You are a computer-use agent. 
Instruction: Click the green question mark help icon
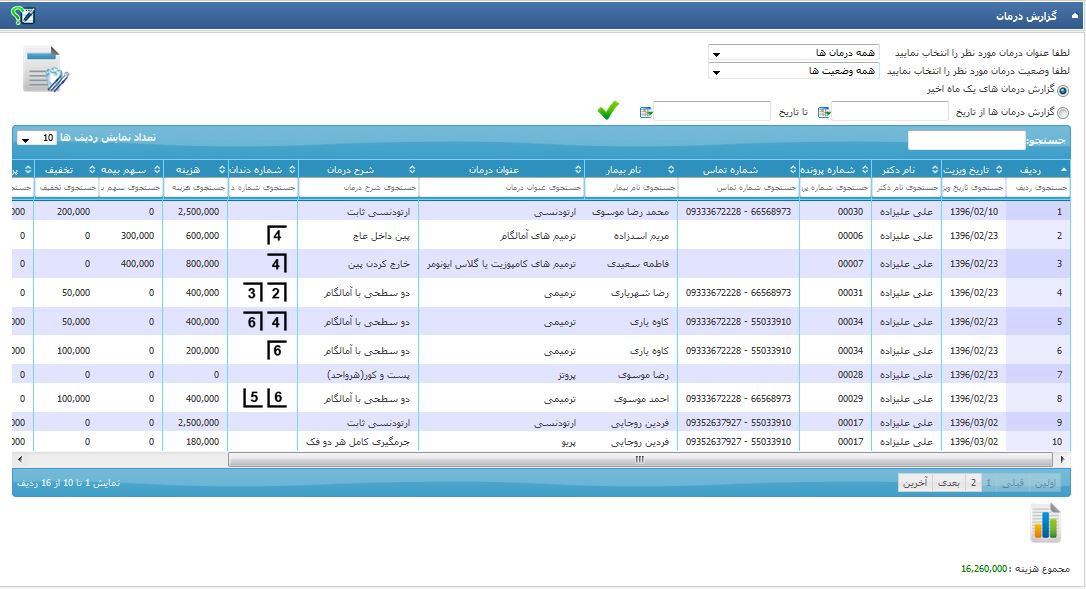coord(17,15)
